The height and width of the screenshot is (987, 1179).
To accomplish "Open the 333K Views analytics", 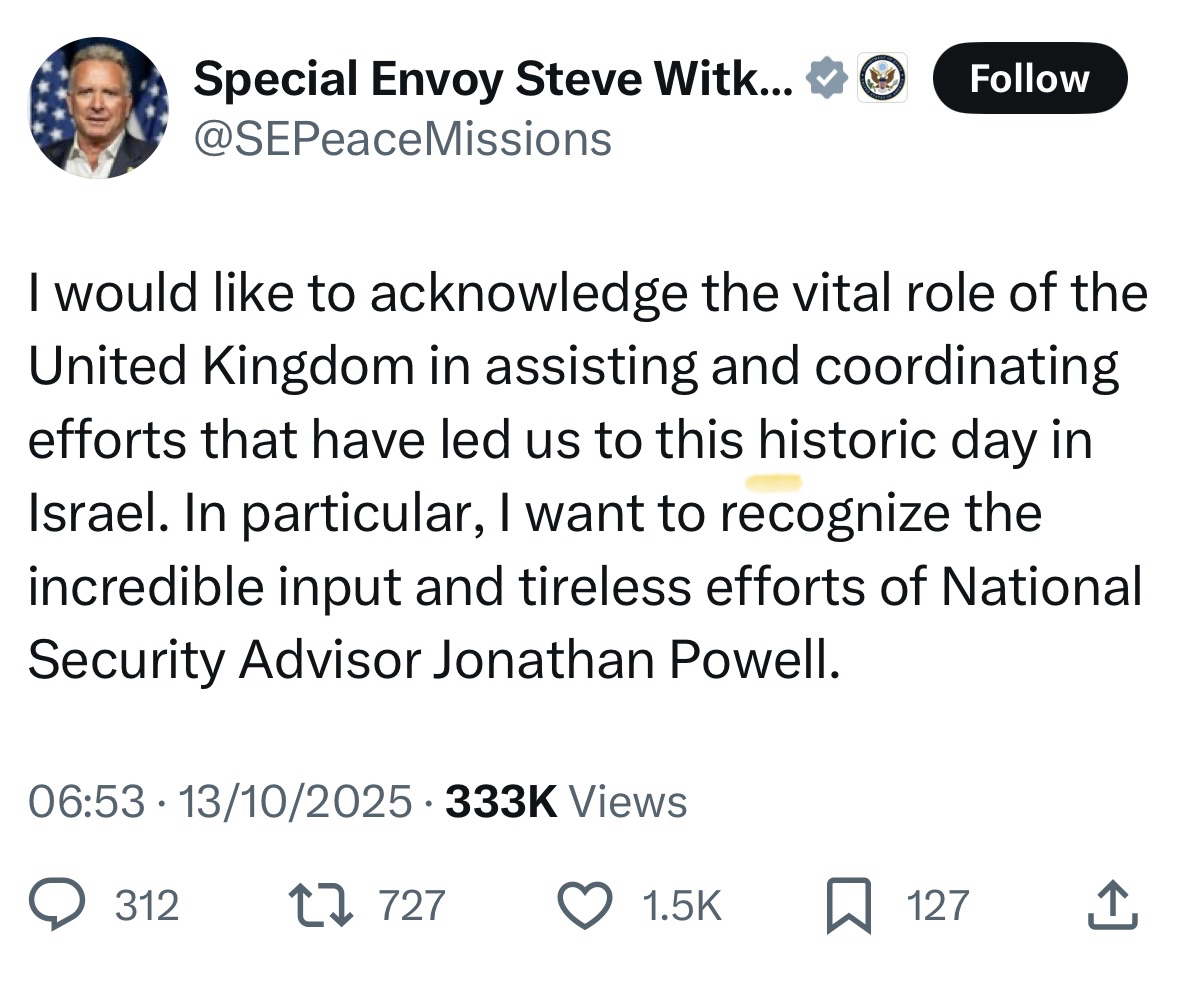I will pyautogui.click(x=566, y=801).
